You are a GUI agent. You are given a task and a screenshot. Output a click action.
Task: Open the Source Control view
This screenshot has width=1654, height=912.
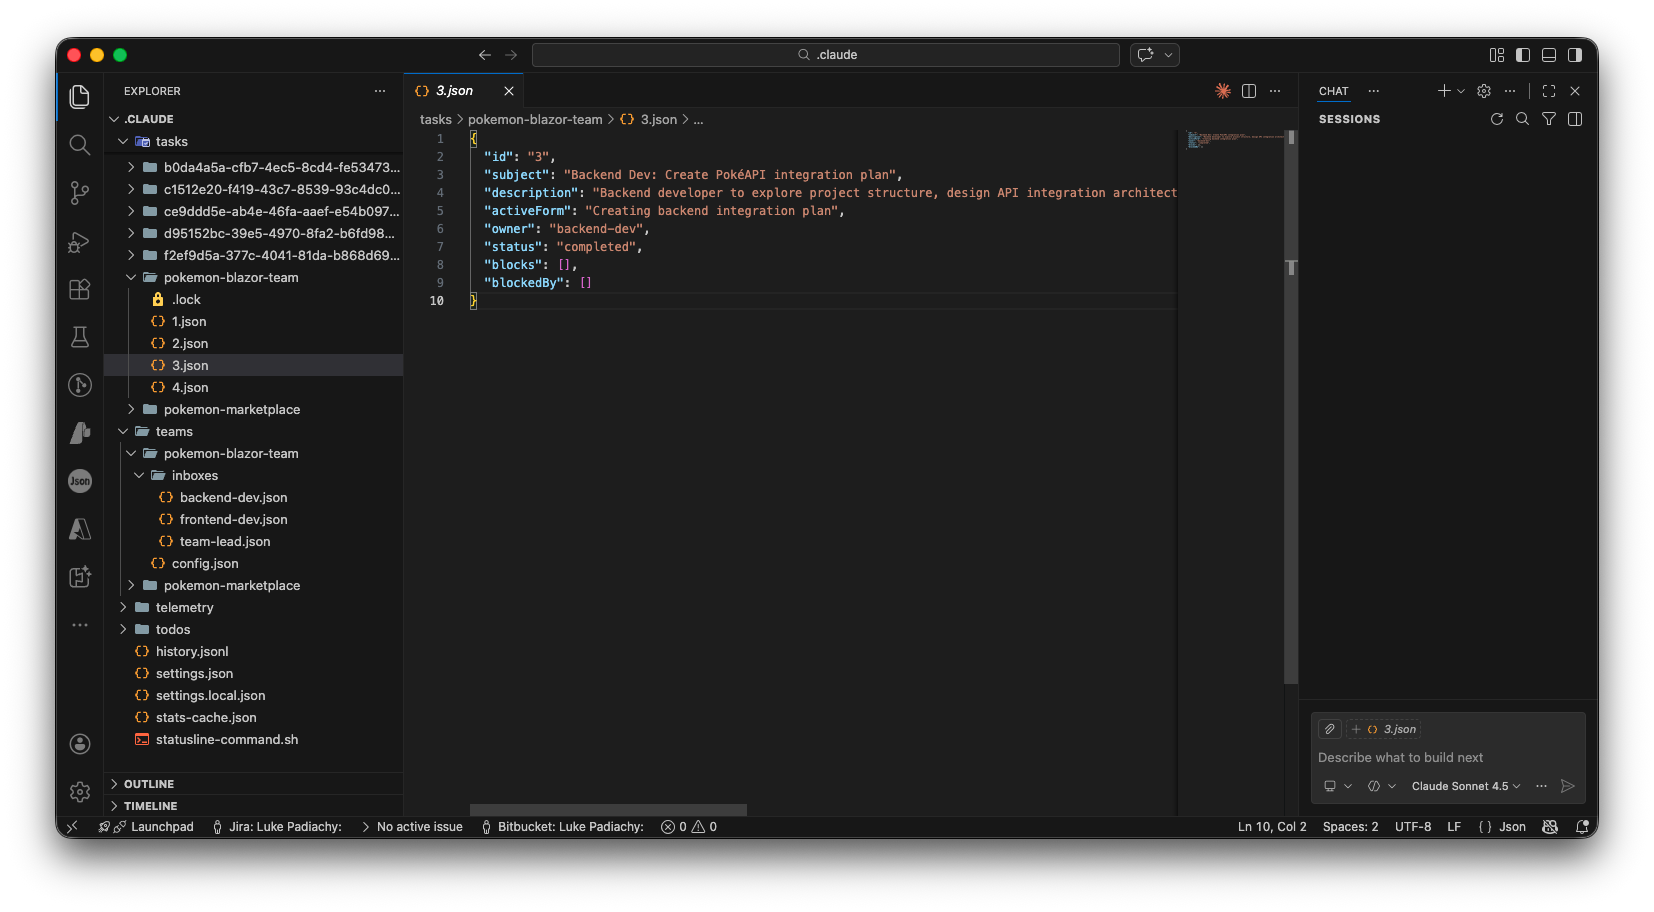pos(80,193)
